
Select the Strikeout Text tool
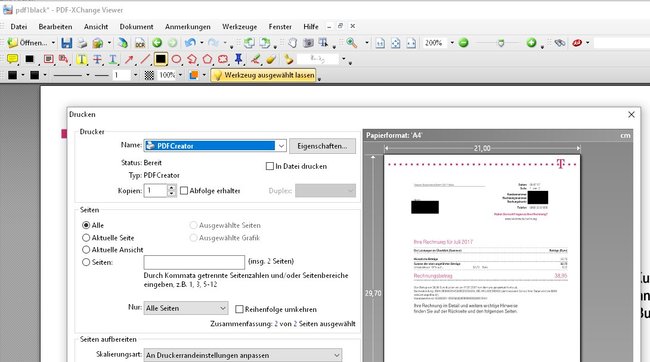[x=97, y=59]
